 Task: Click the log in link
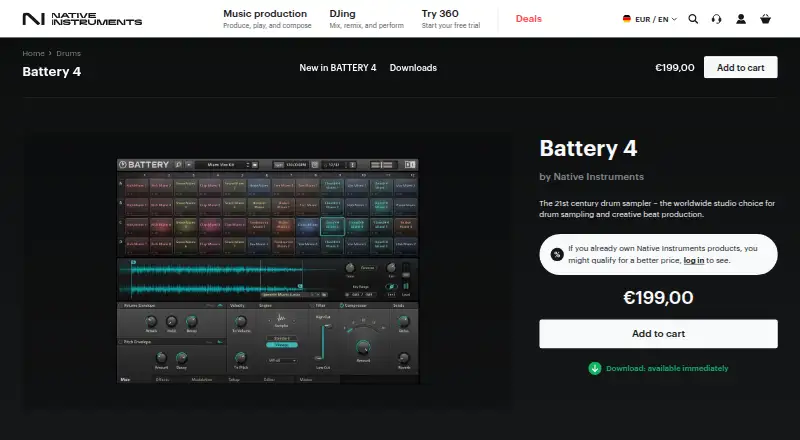click(693, 260)
